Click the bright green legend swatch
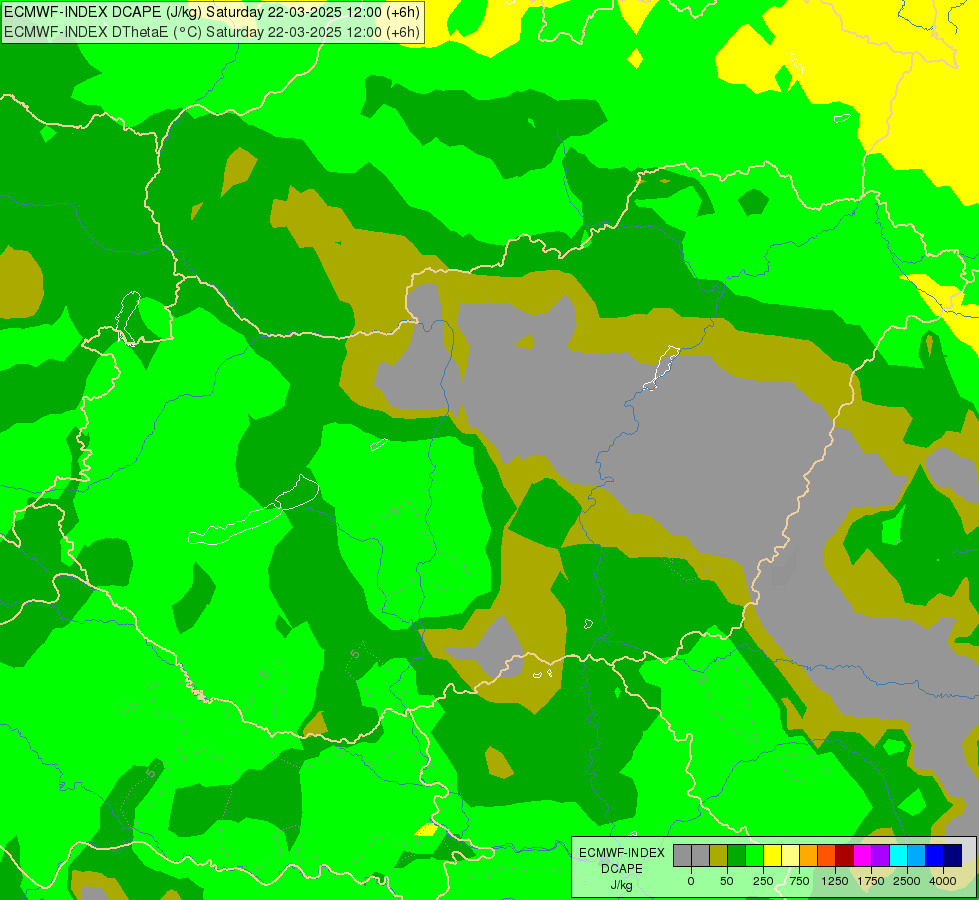The height and width of the screenshot is (900, 979). tap(755, 855)
